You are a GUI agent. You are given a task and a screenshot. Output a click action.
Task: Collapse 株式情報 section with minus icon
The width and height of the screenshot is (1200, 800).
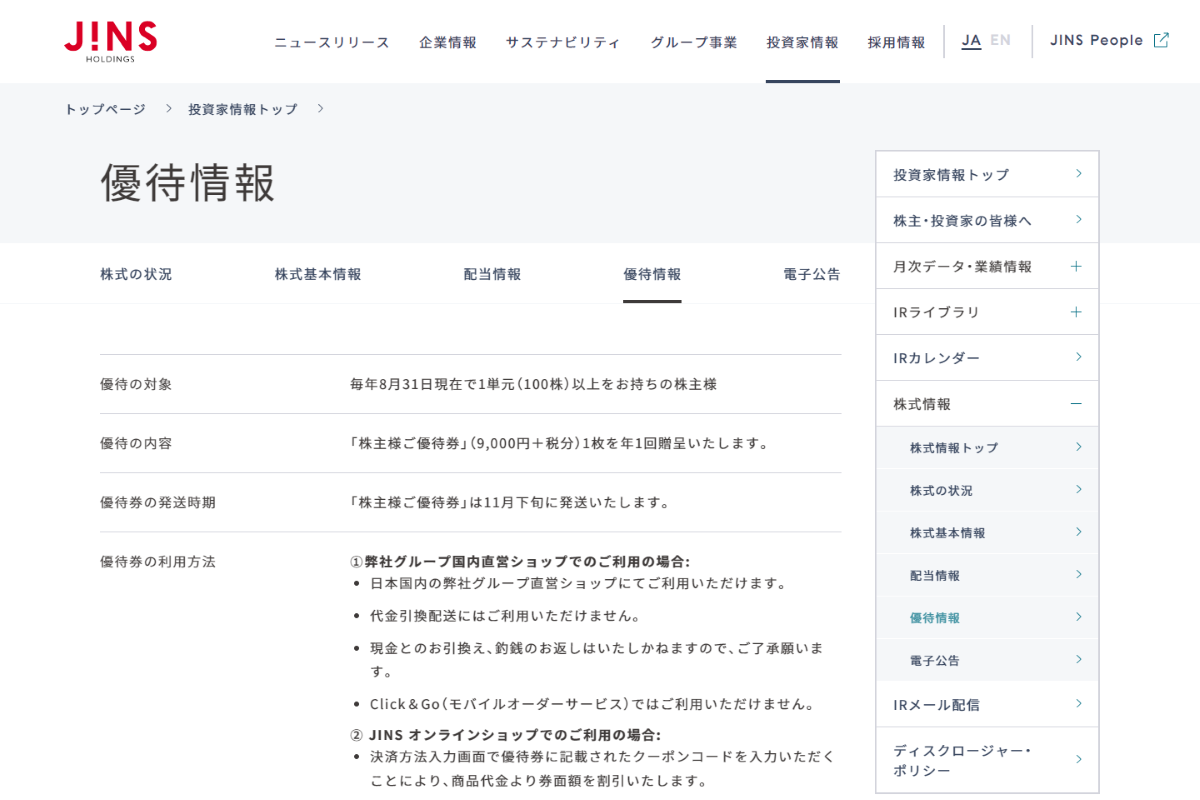pos(1076,404)
